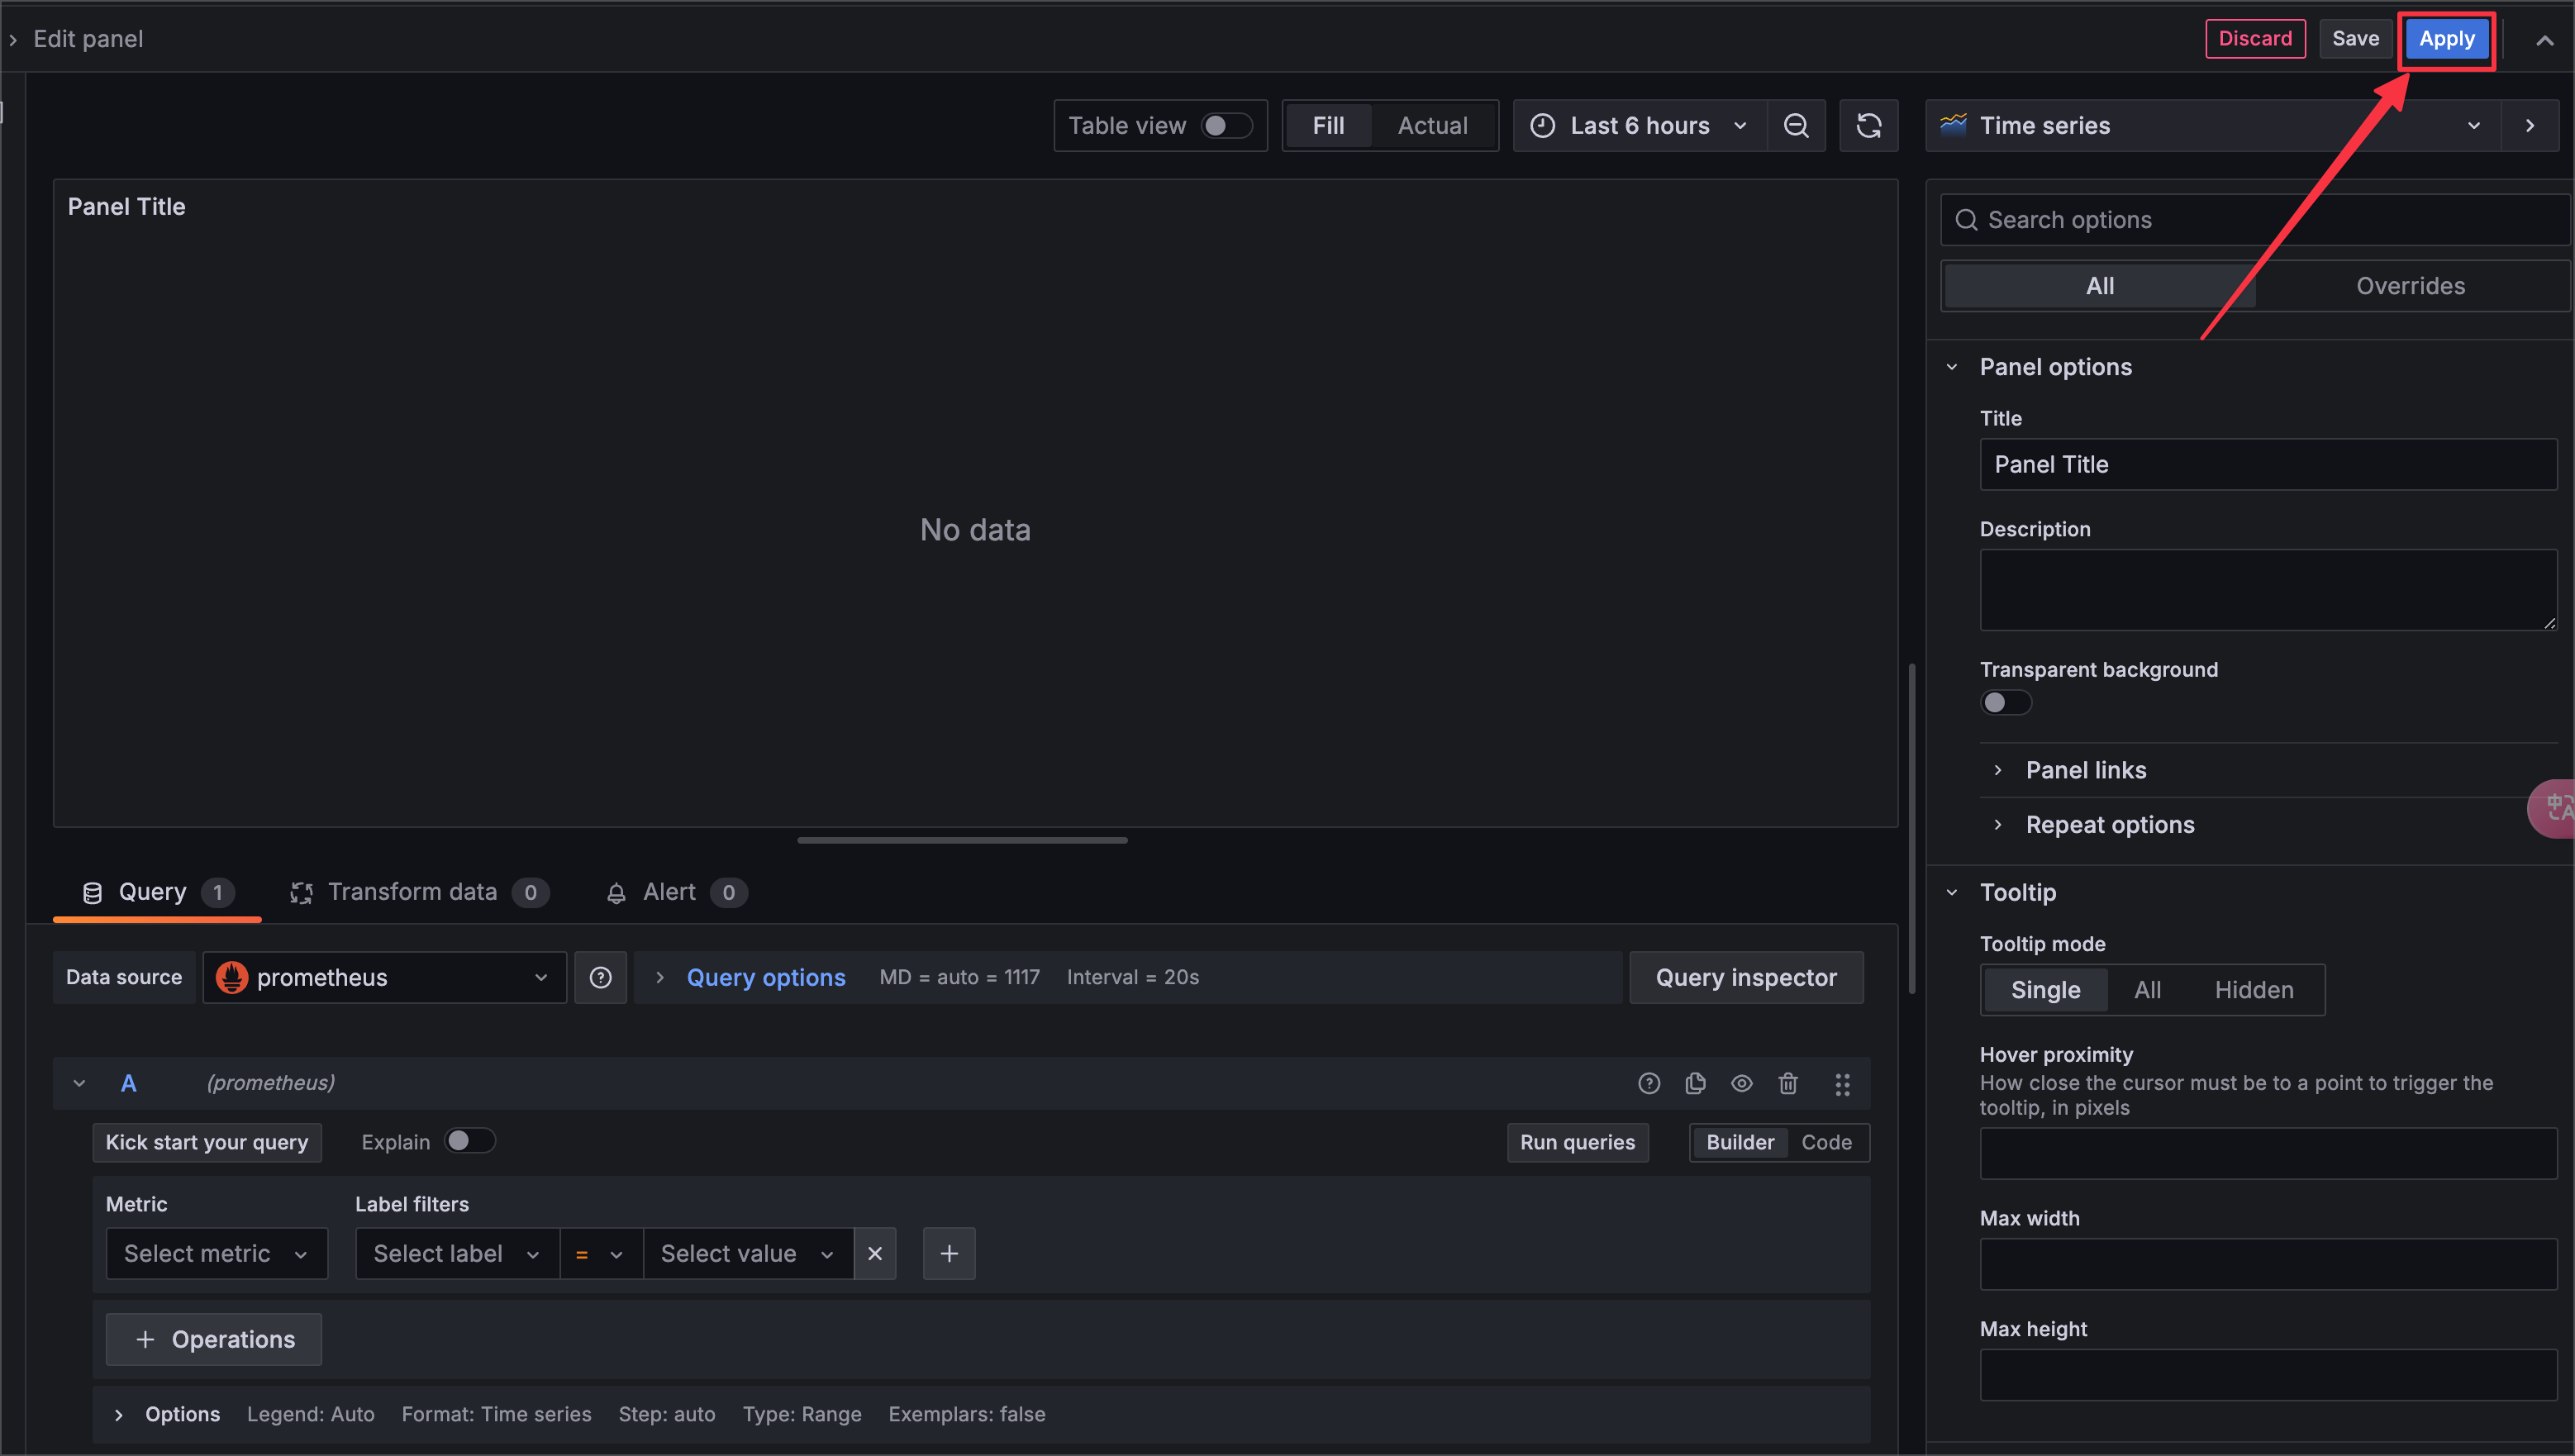Open the equals operator dropdown
Viewport: 2575px width, 1456px height.
[x=601, y=1253]
